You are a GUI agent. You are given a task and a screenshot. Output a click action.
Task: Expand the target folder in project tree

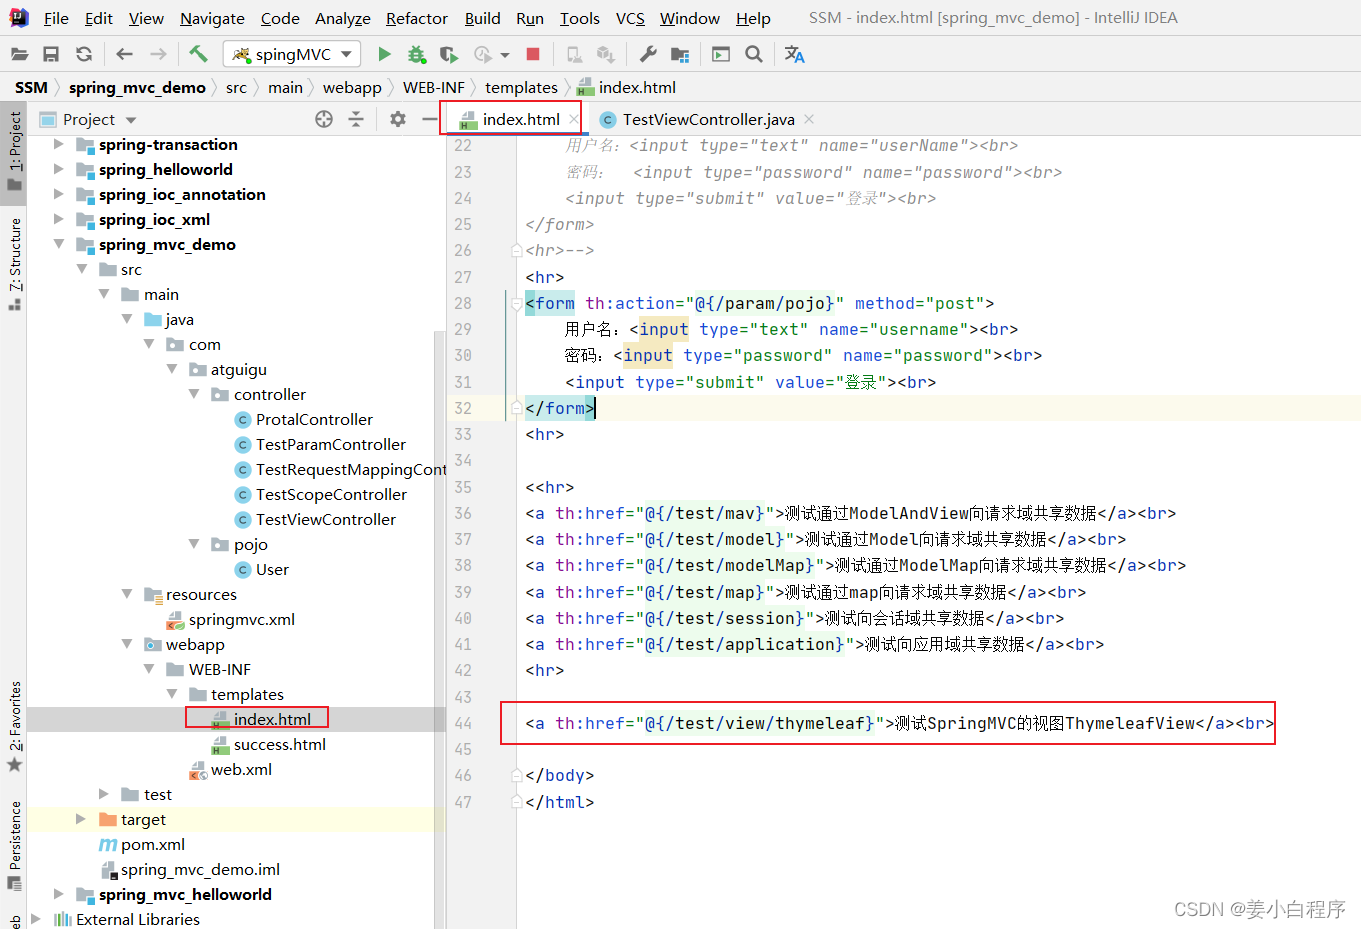(81, 819)
